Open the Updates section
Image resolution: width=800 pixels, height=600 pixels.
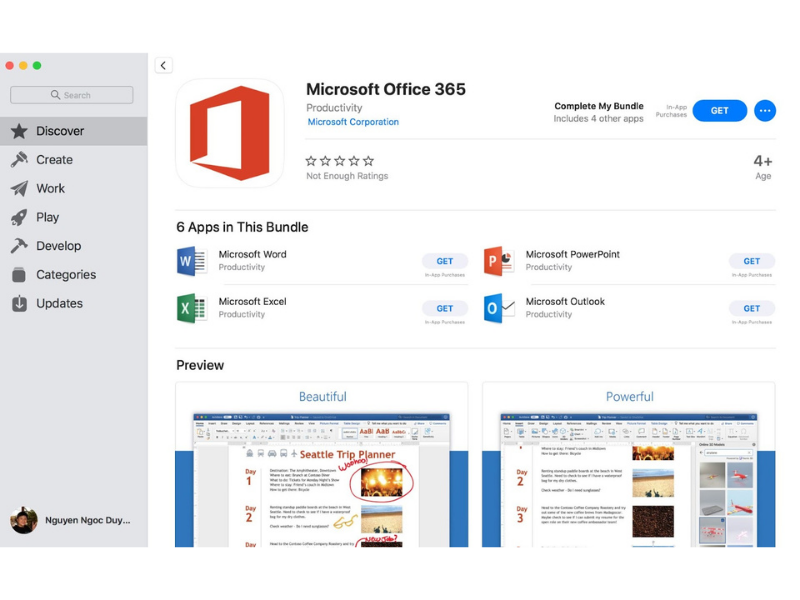pos(74,303)
